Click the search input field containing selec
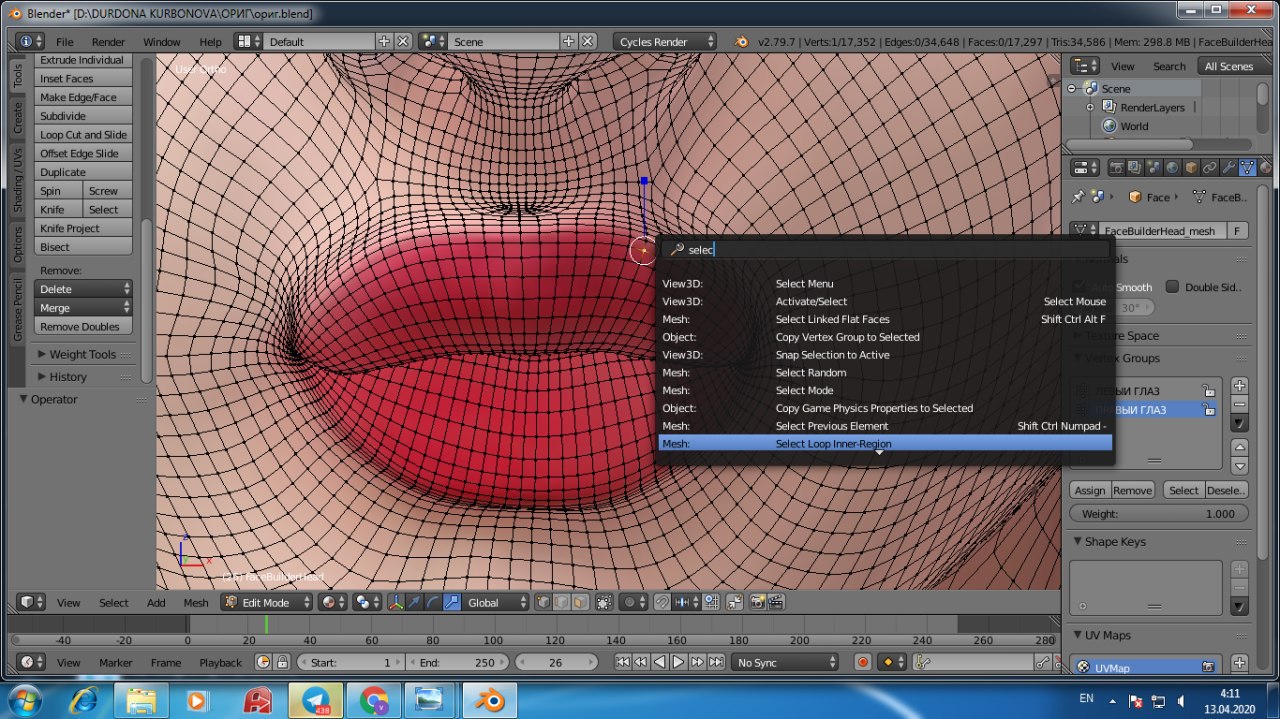The width and height of the screenshot is (1280, 719). coord(885,250)
